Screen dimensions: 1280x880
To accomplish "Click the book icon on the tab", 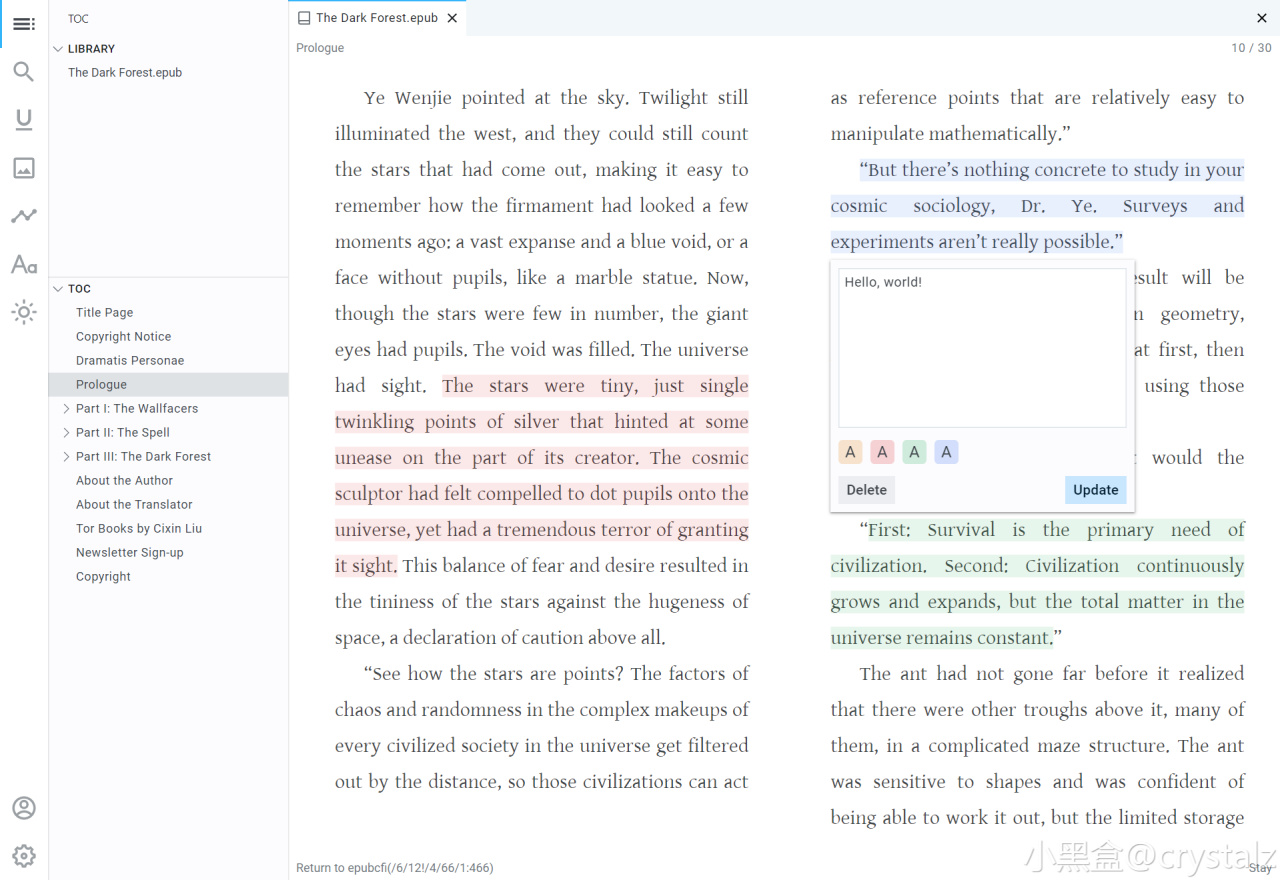I will (x=304, y=18).
